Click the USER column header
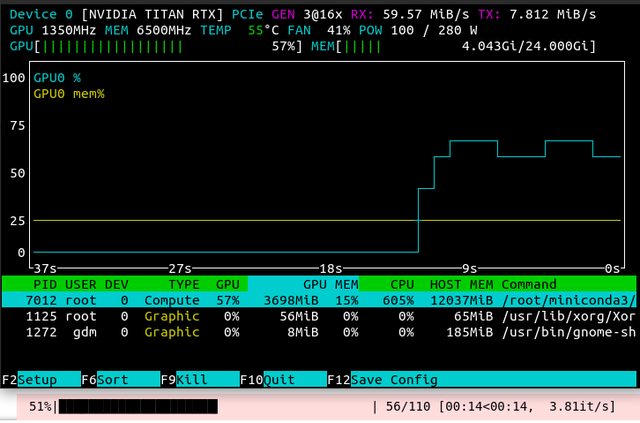 point(82,284)
